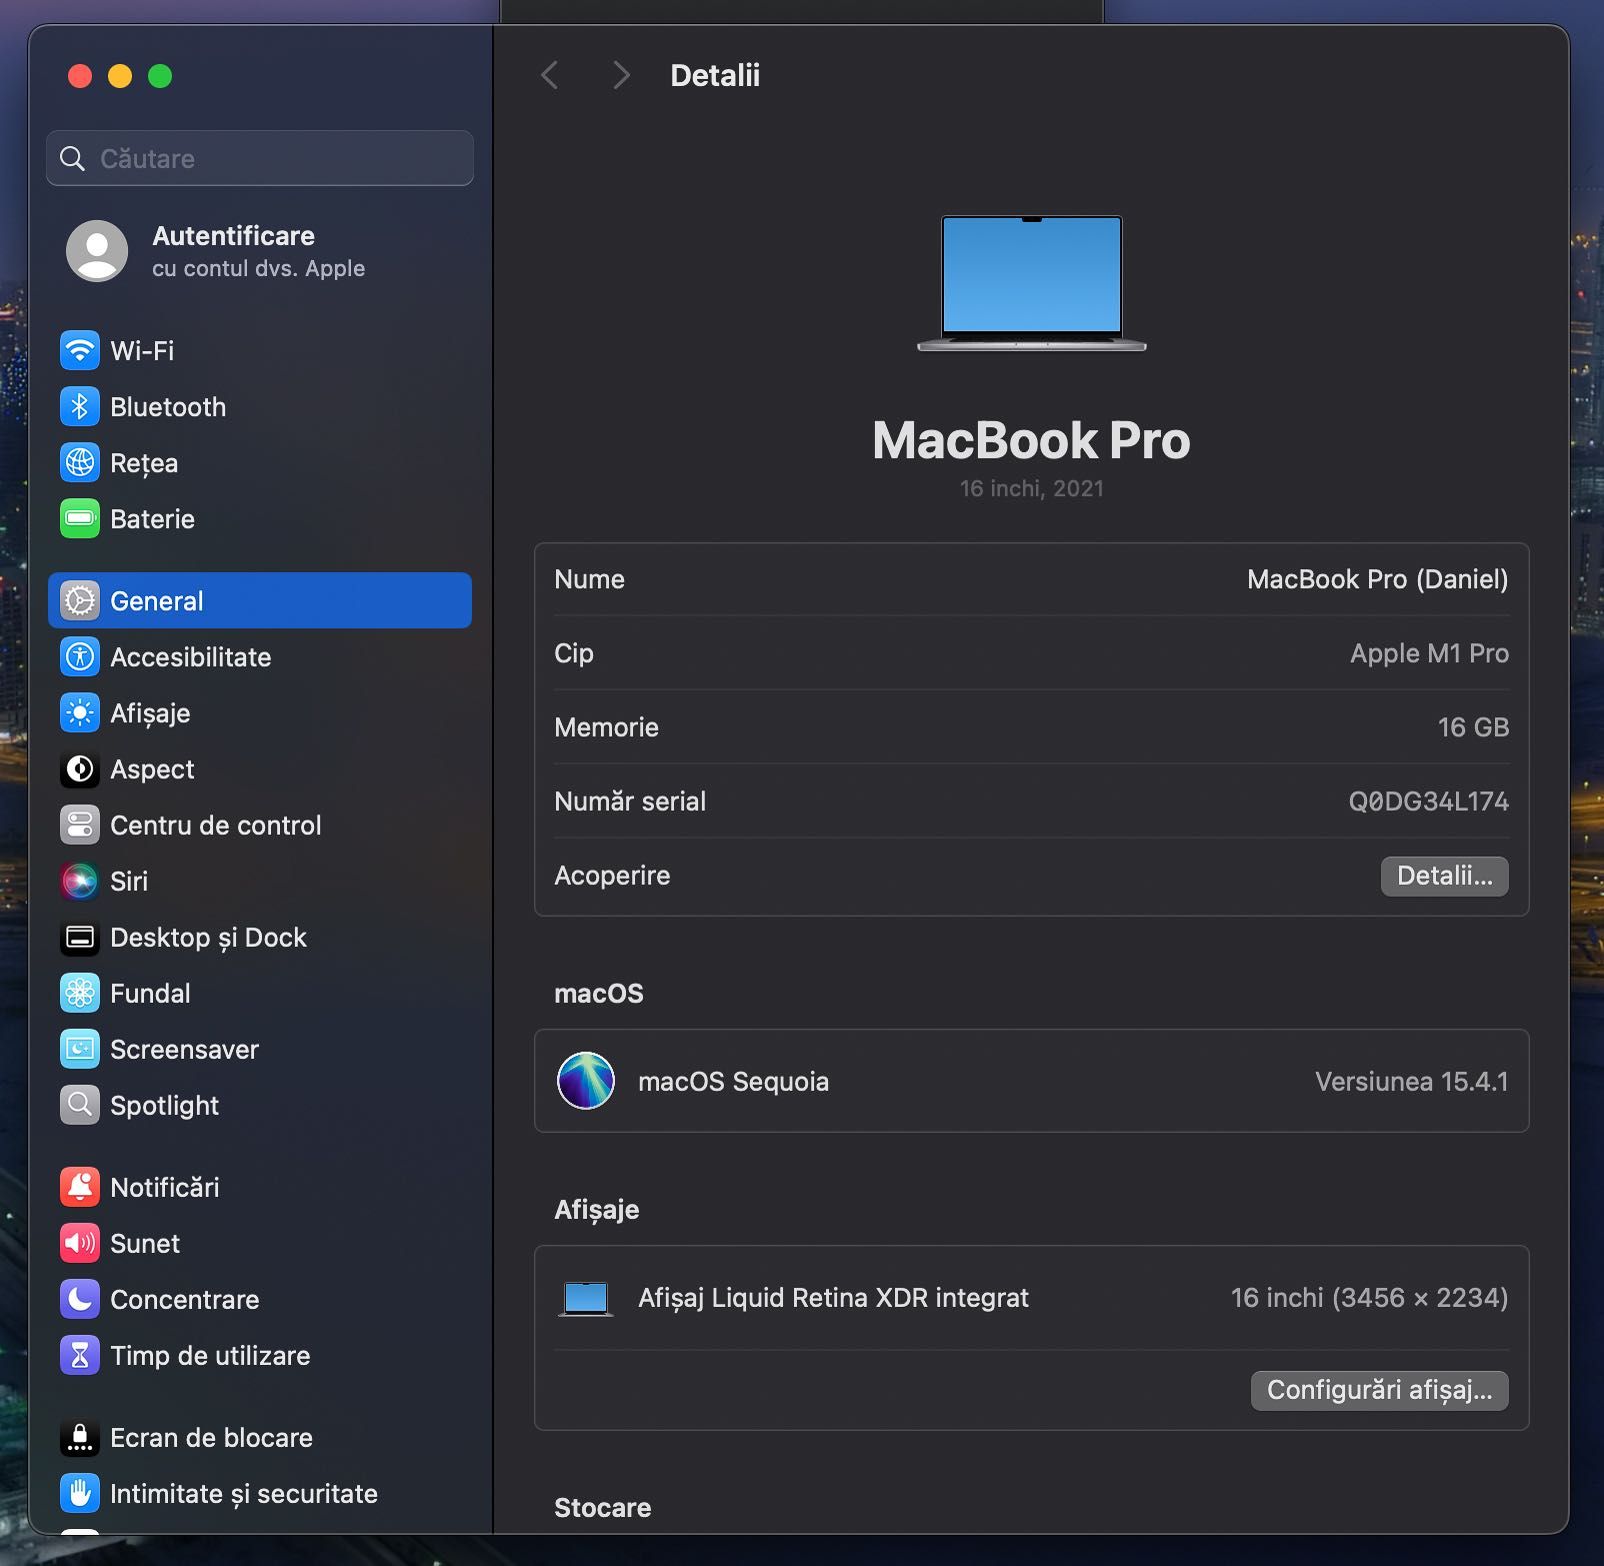
Task: Open Configurări afișaj... button
Action: click(1380, 1390)
